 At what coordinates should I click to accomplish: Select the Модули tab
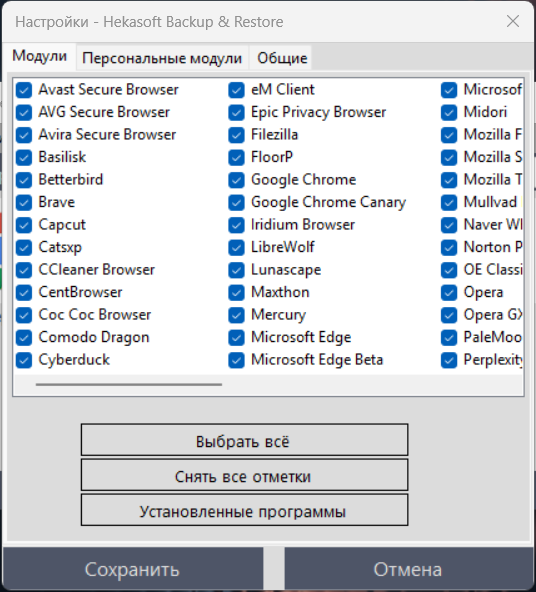point(40,56)
